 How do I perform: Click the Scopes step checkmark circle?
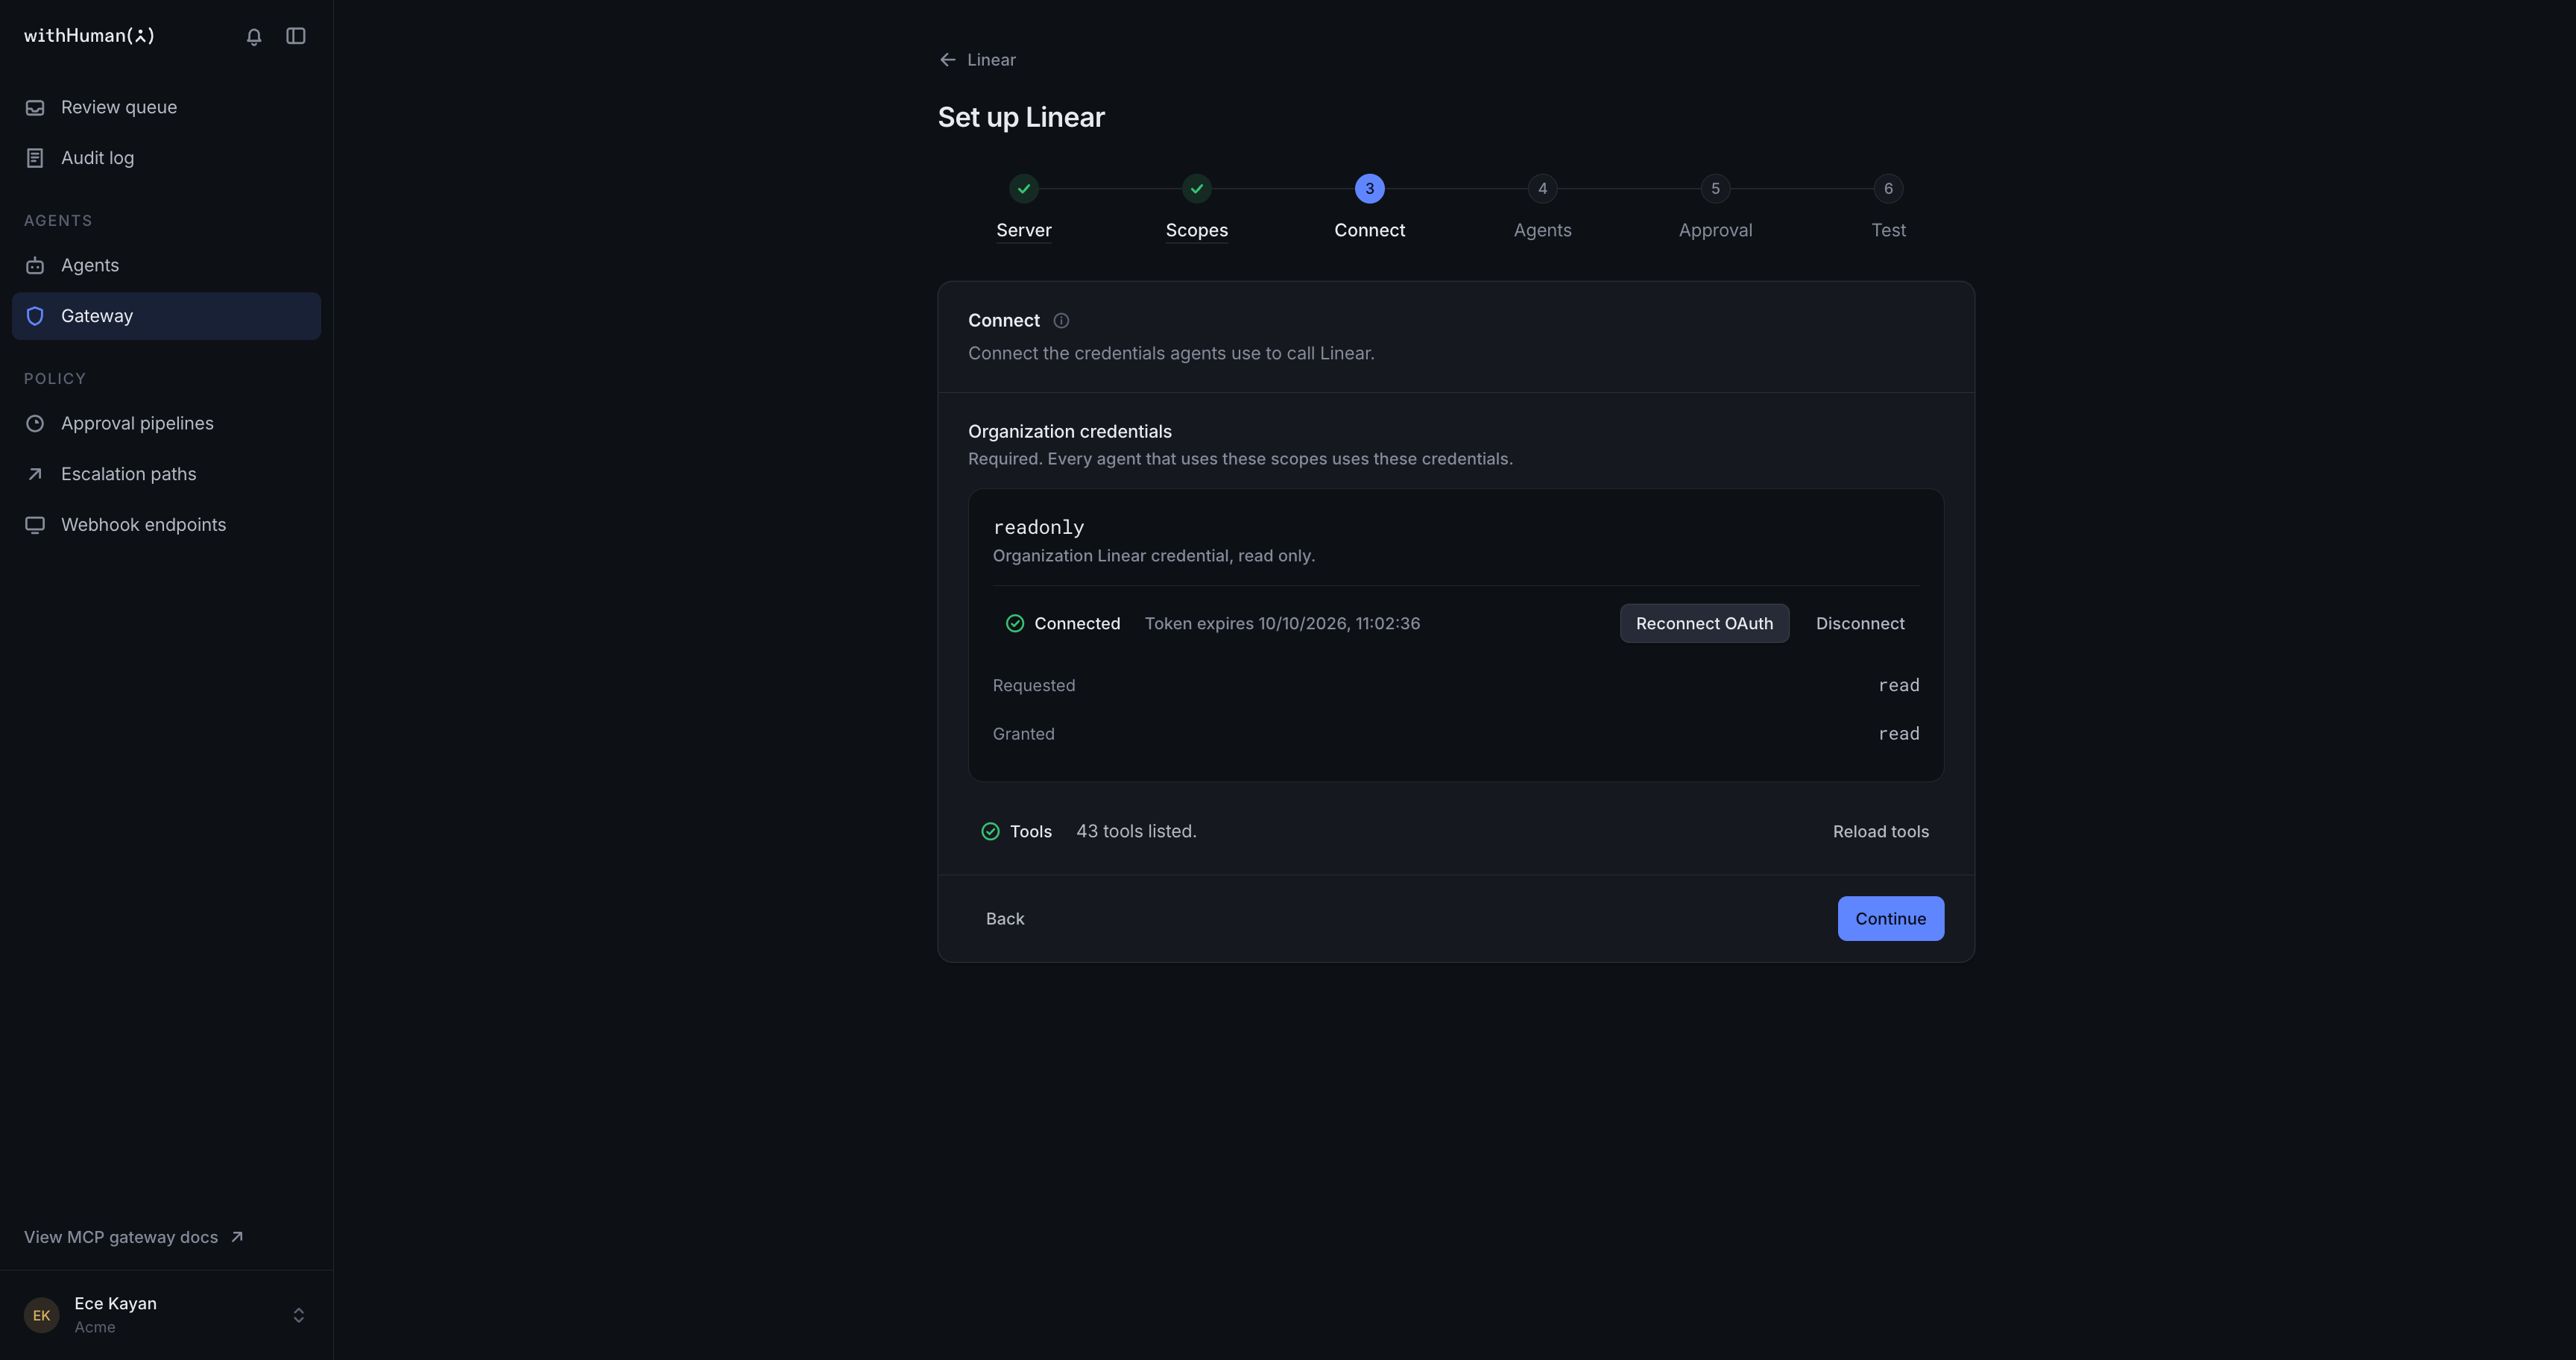tap(1196, 188)
